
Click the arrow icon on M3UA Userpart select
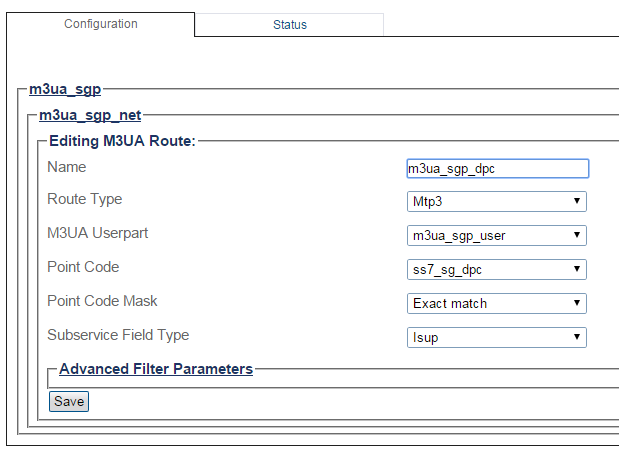pyautogui.click(x=577, y=235)
